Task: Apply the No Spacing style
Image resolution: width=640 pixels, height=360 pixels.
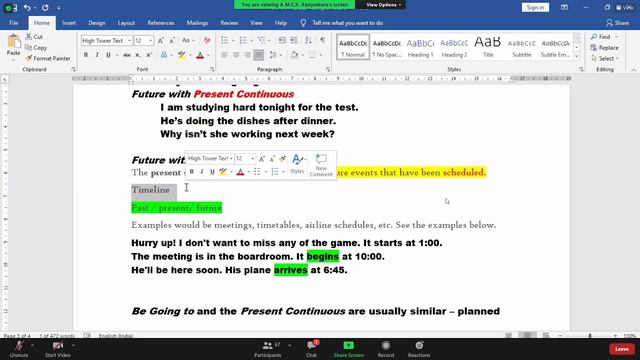Action: coord(387,47)
